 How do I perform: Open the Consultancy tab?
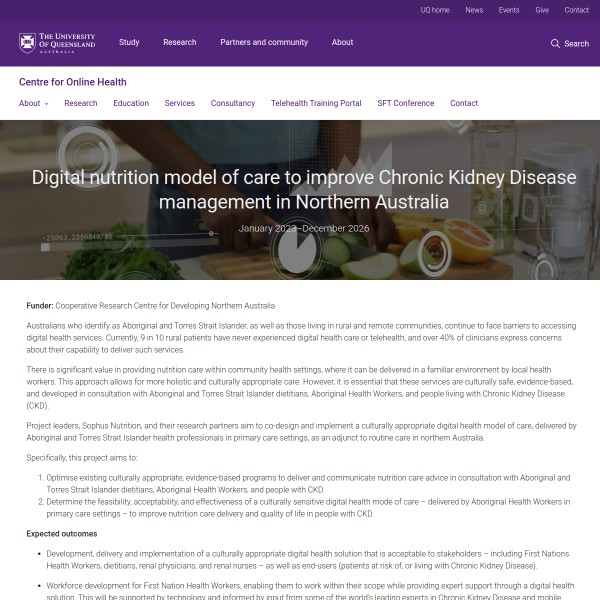(x=233, y=103)
